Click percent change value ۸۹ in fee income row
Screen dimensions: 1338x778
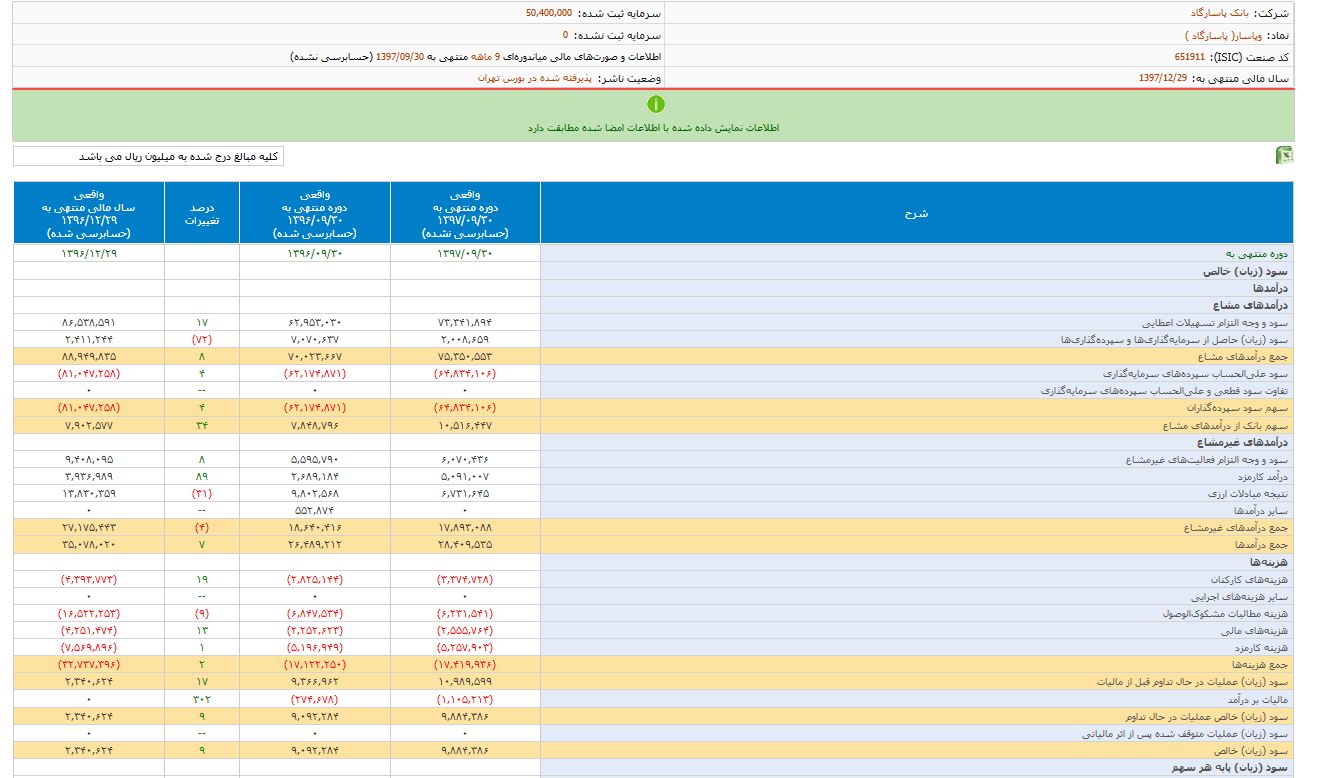pyautogui.click(x=202, y=477)
